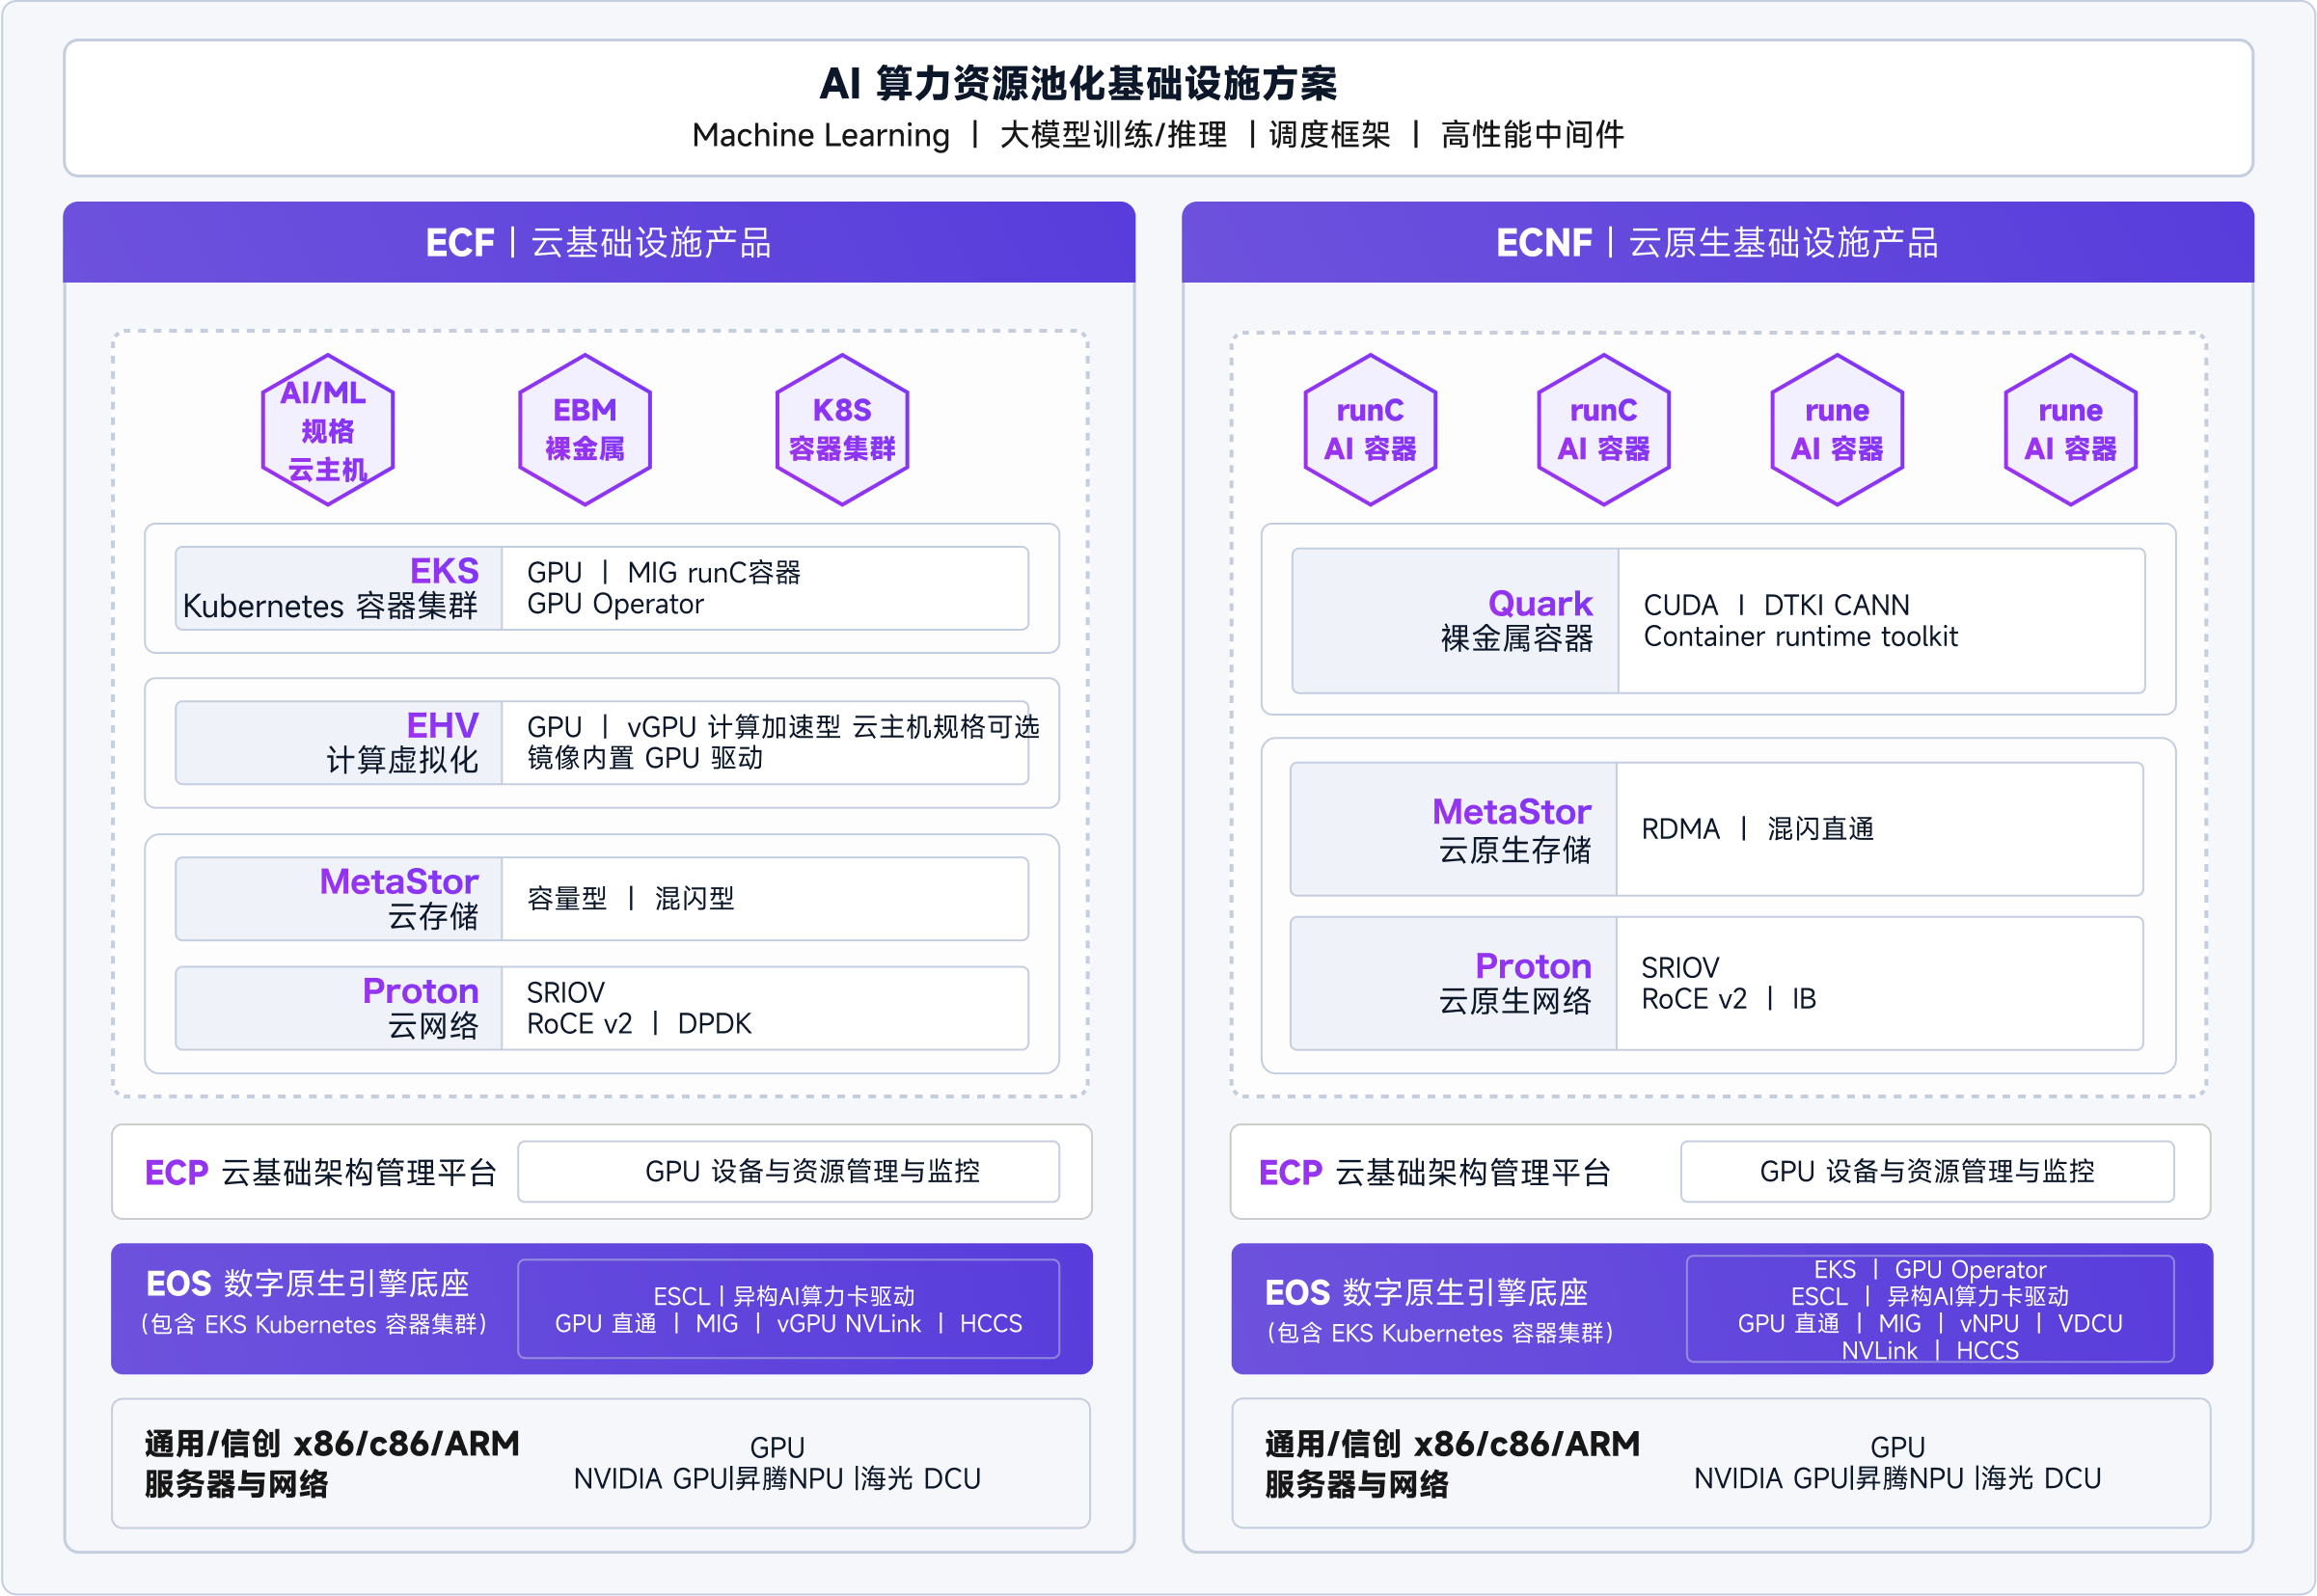2317x1596 pixels.
Task: Click the AI/ML 规格云主机 hexagon
Action: pyautogui.click(x=327, y=430)
